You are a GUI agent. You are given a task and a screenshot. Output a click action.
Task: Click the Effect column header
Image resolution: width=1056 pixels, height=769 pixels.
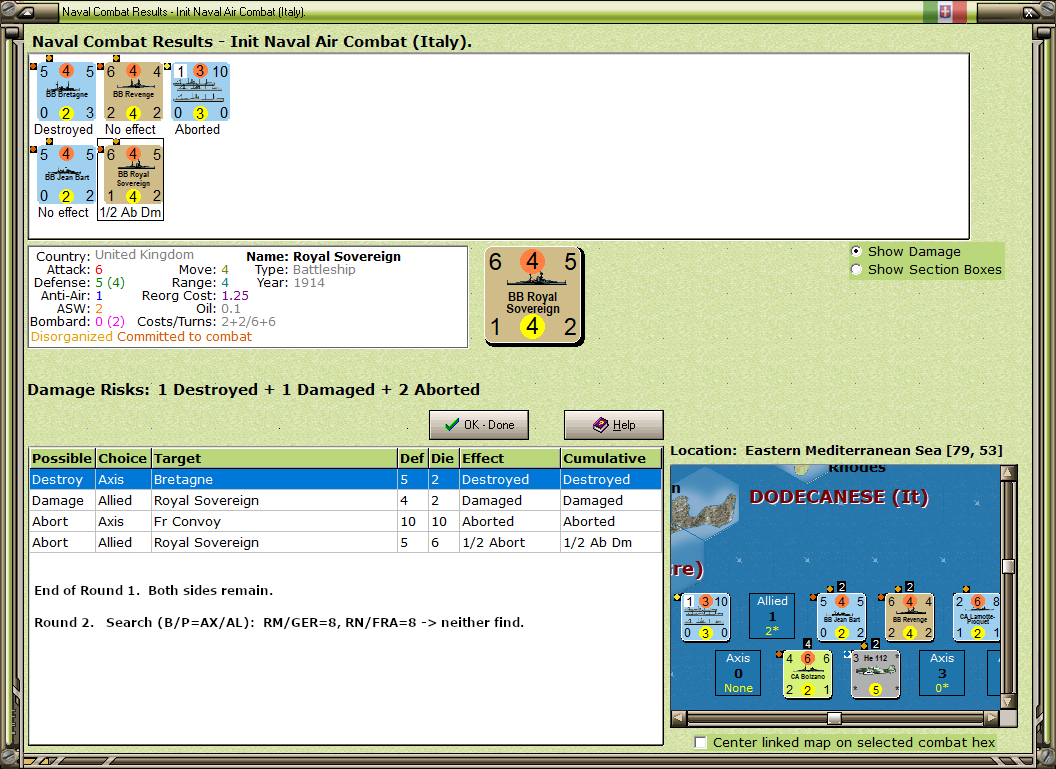coord(509,458)
